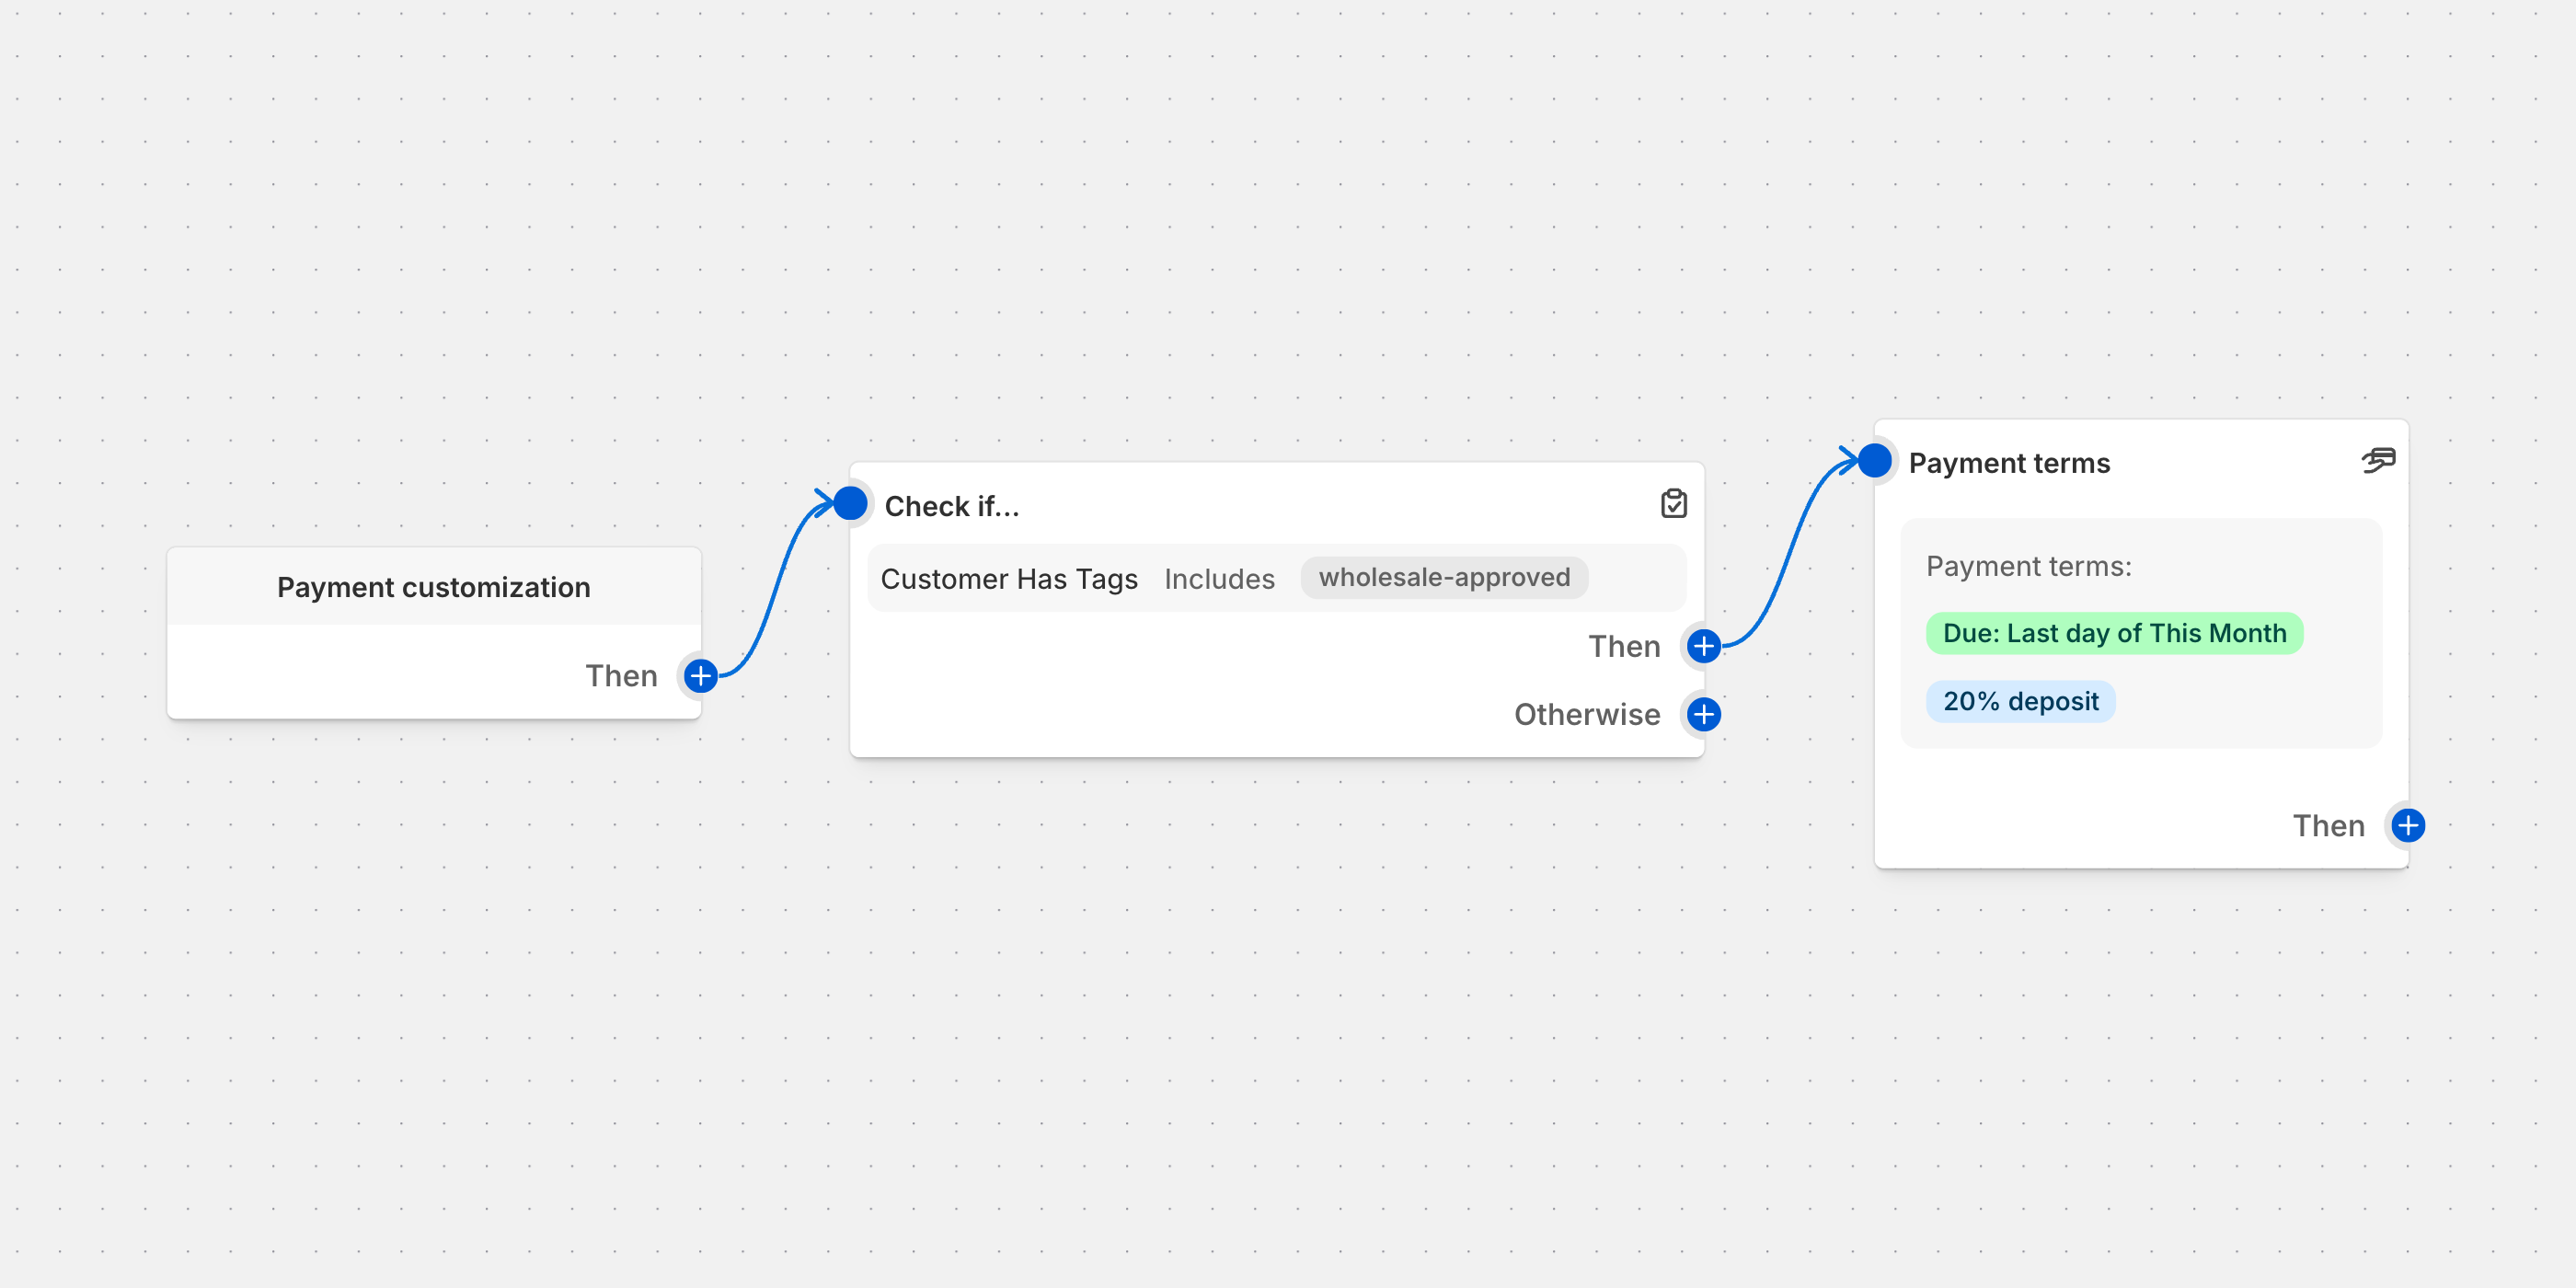The height and width of the screenshot is (1288, 2576).
Task: Click the 20% deposit badge
Action: [2020, 701]
